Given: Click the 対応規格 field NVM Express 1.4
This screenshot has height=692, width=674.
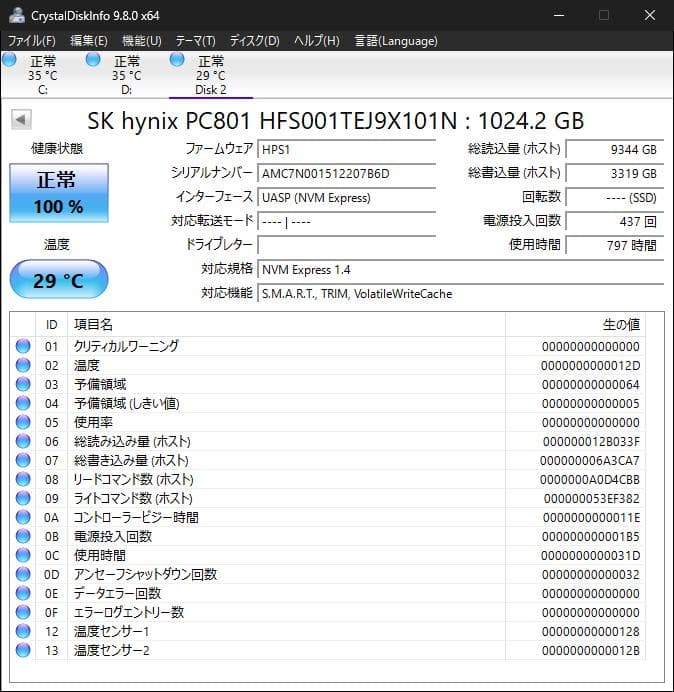Looking at the screenshot, I should pyautogui.click(x=460, y=269).
